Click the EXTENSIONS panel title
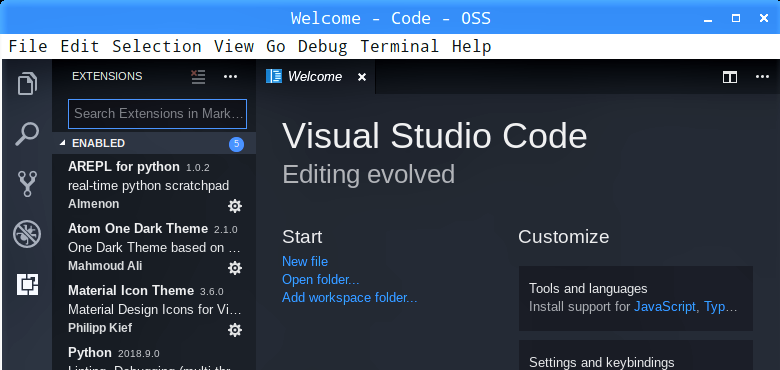Screen dimensions: 780x370 click(107, 76)
